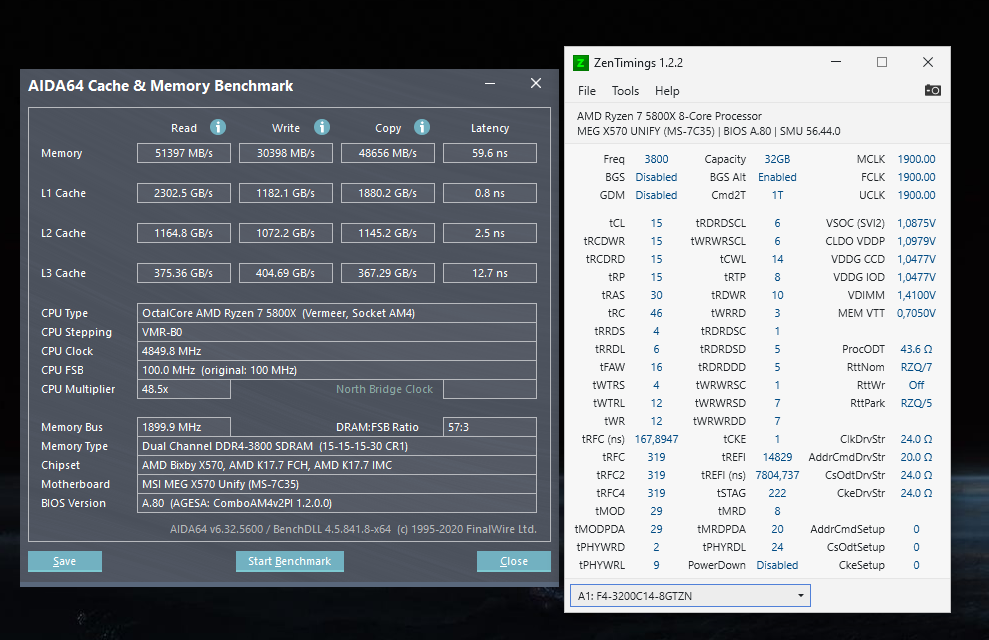Click the PowerDown value Disabled
The image size is (989, 640).
point(777,565)
